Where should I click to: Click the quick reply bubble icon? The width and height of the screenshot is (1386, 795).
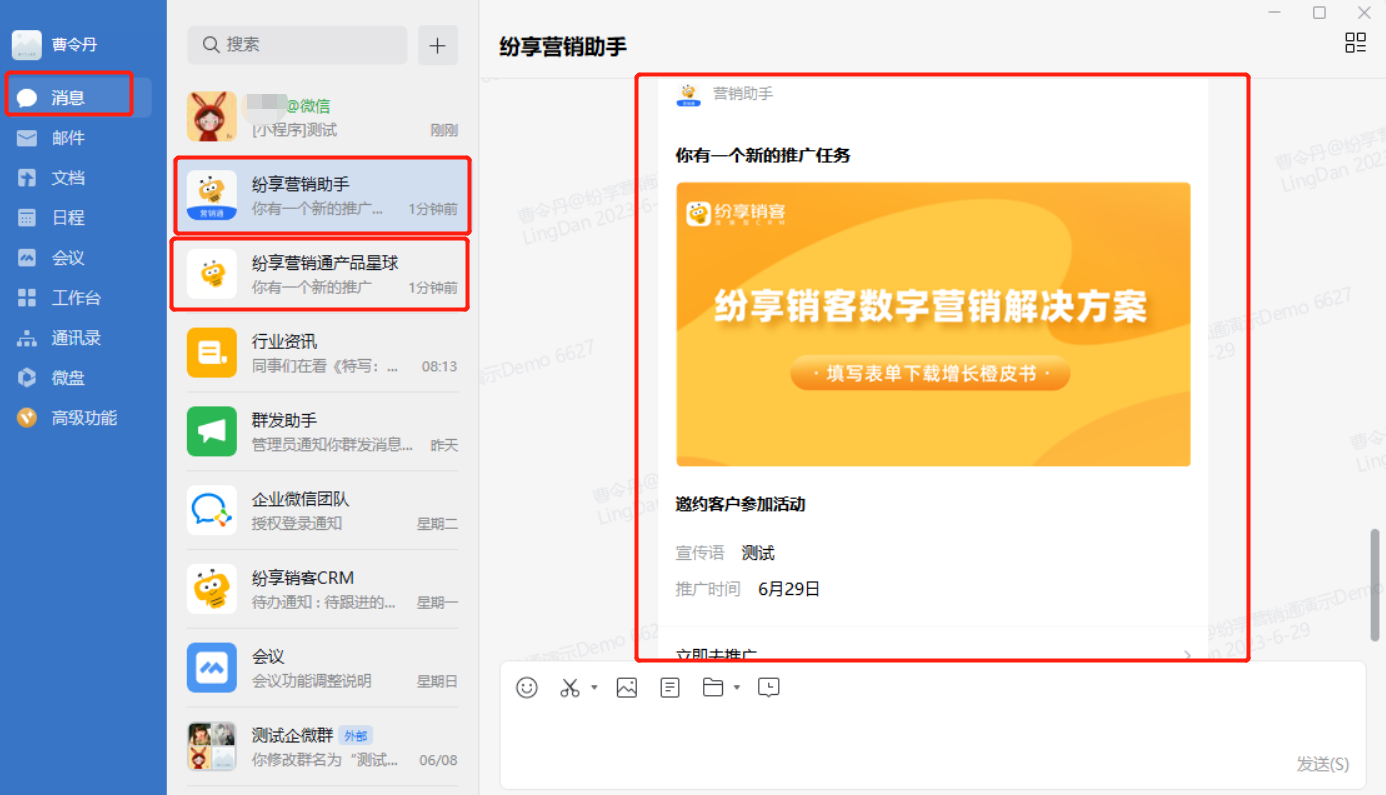tap(769, 688)
